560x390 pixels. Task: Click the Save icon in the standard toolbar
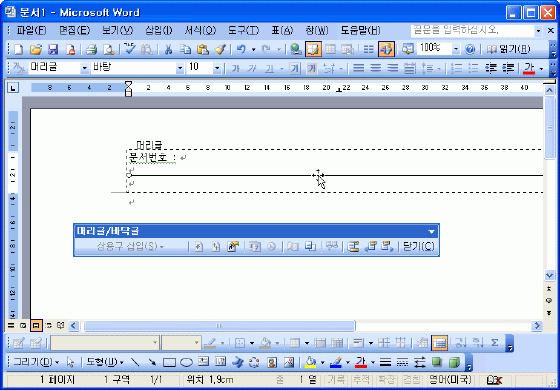tap(53, 49)
